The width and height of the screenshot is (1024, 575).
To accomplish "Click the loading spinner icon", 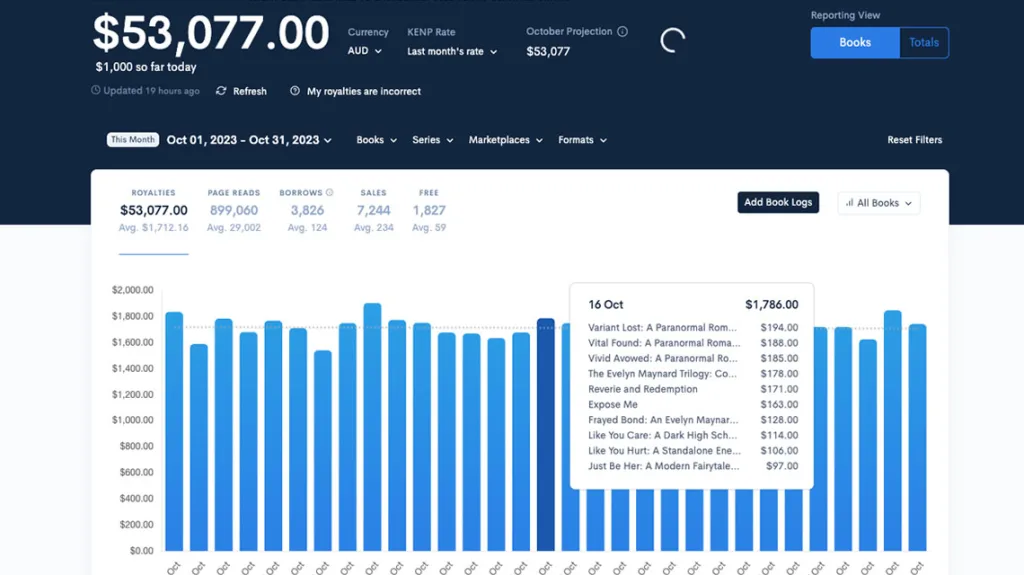I will (x=673, y=41).
